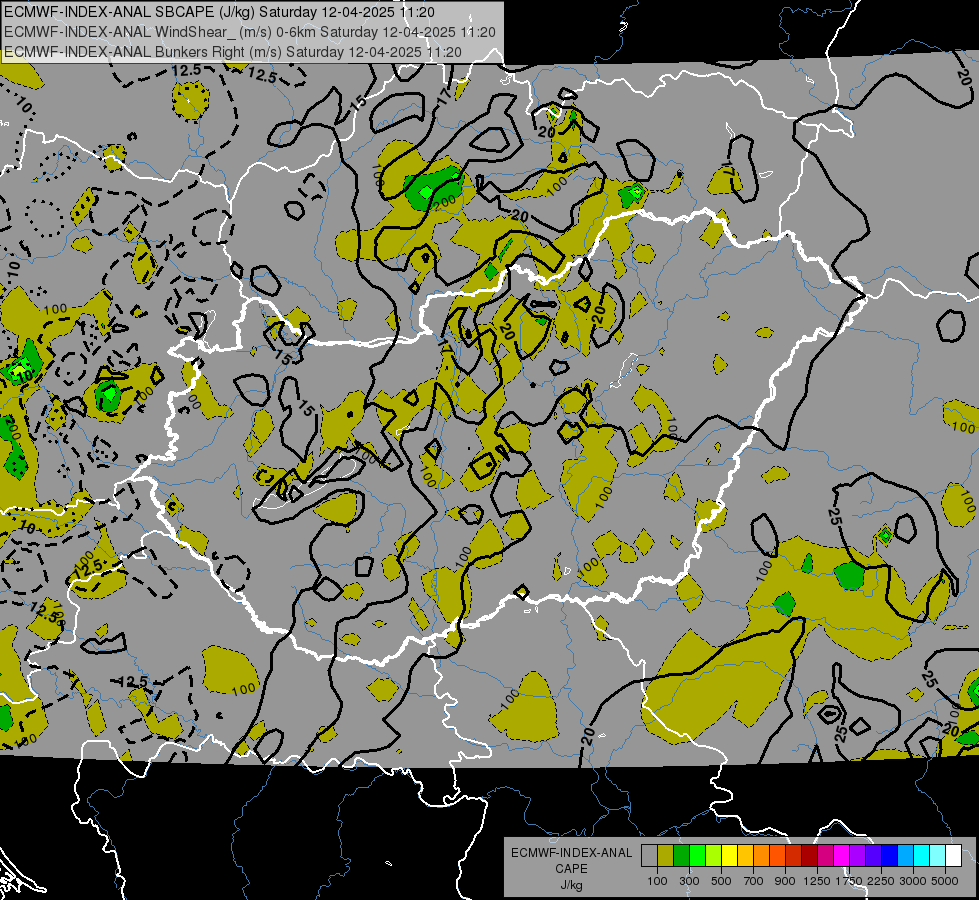Click the J/kg unit label in legend
979x900 pixels.
pos(571,885)
